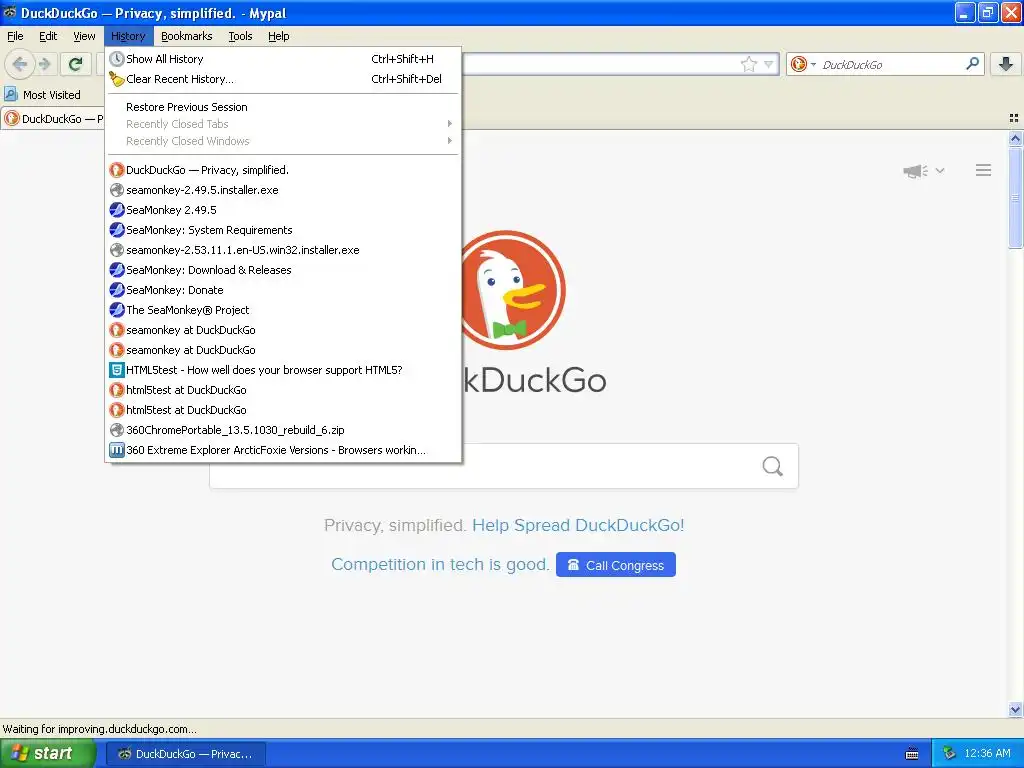Click the megaphone icon on the DuckDuckGo page

point(915,171)
